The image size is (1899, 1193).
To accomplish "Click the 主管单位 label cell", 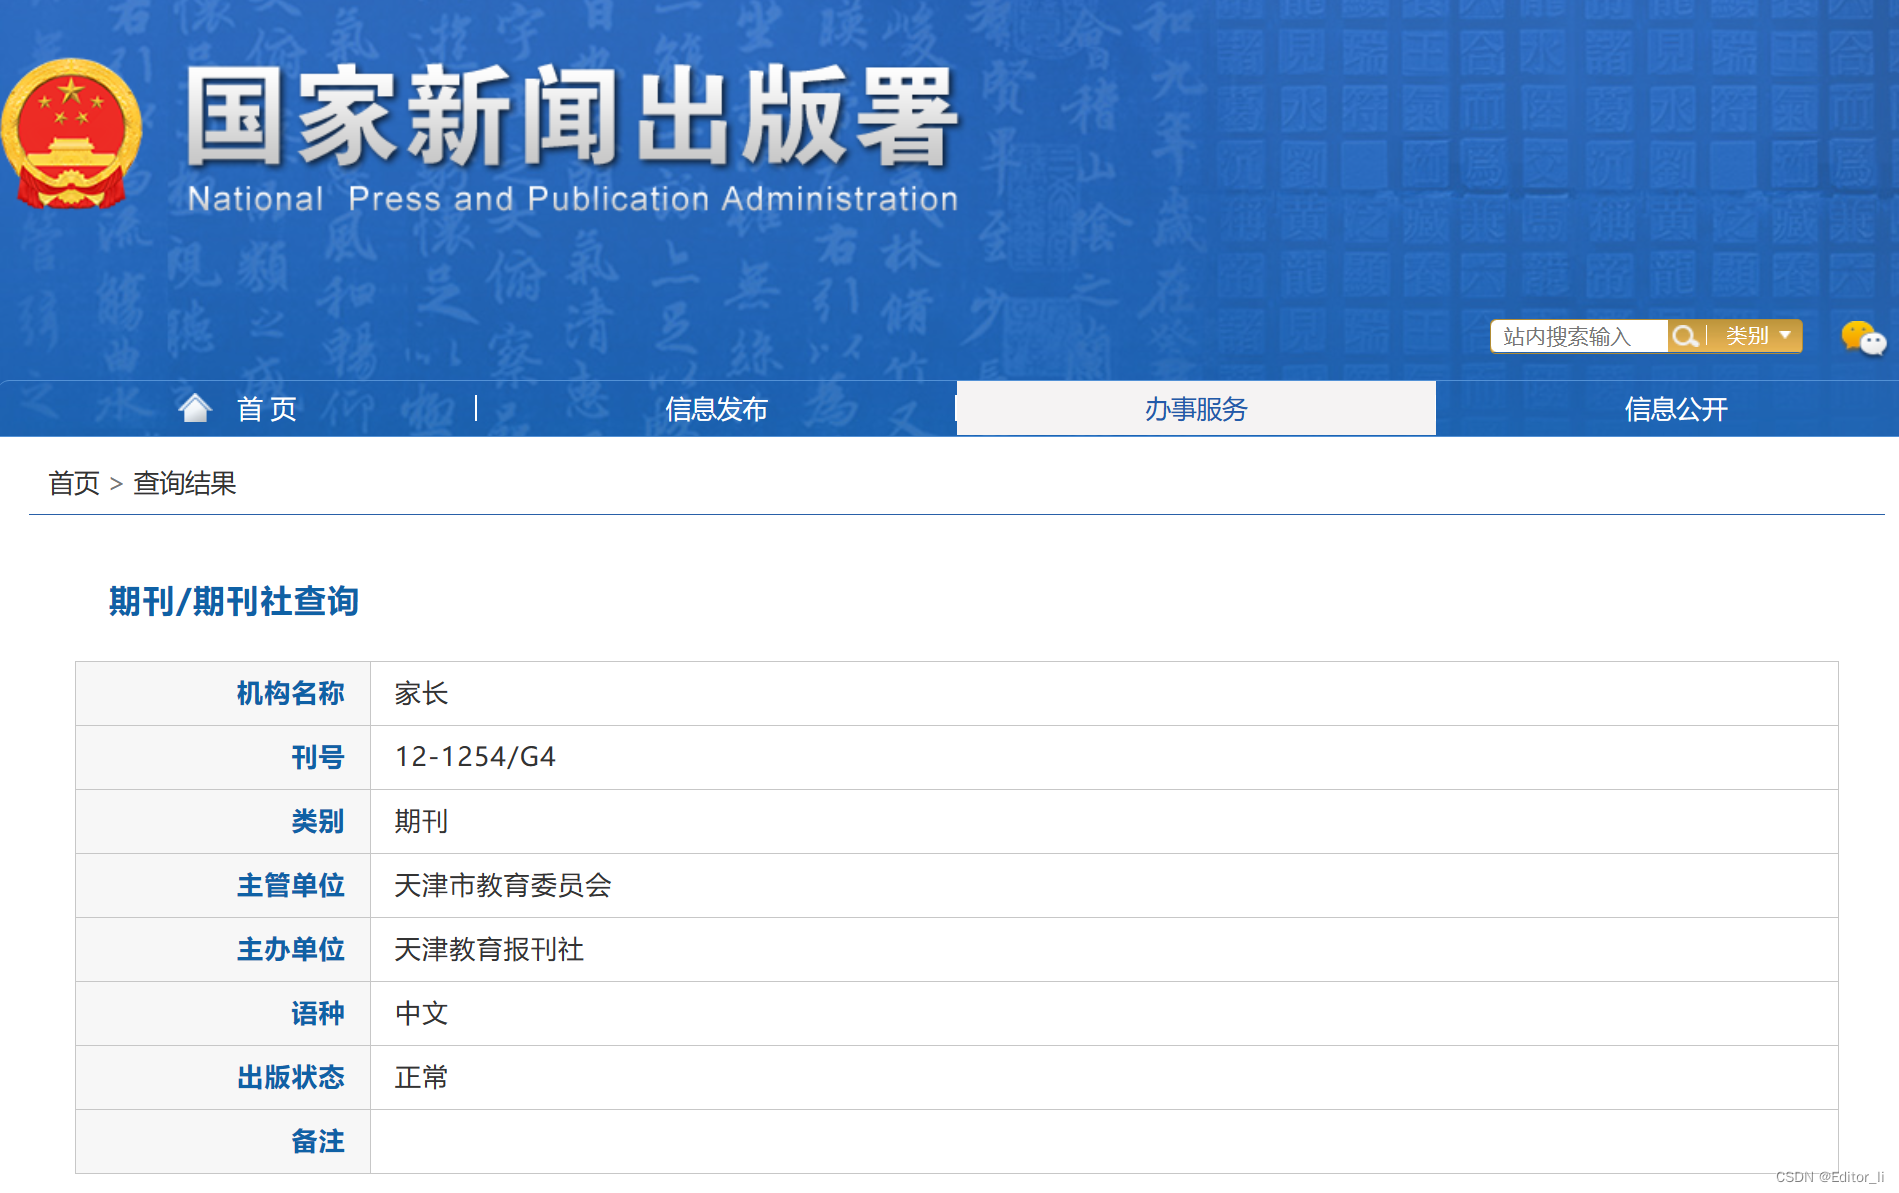I will point(223,885).
